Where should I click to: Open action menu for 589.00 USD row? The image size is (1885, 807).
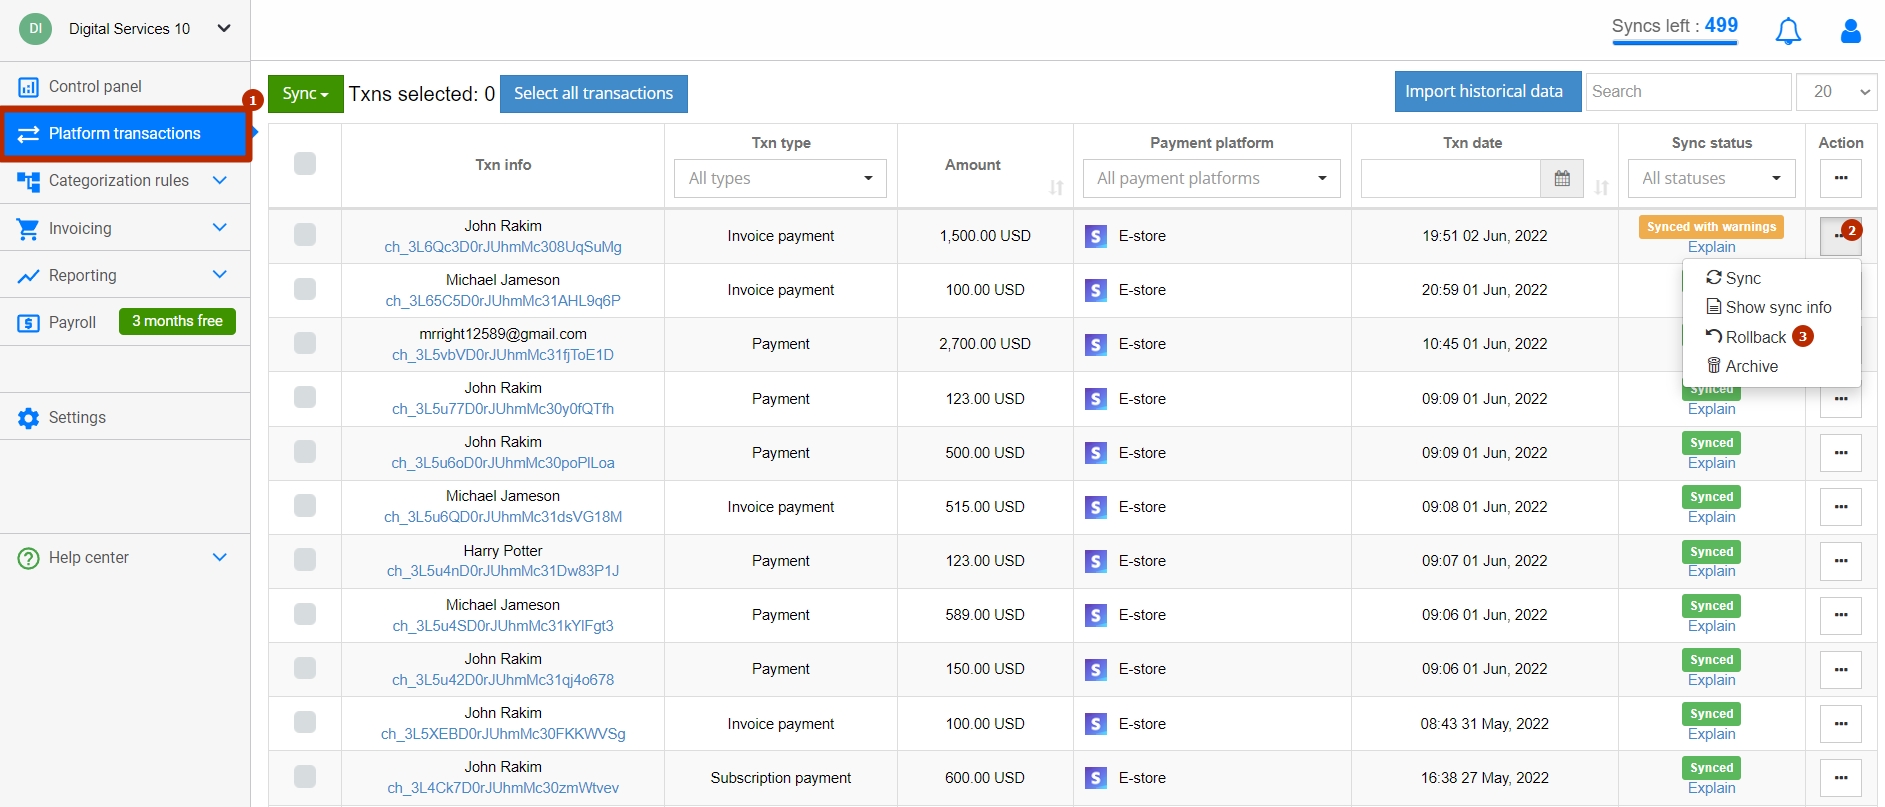(1841, 615)
